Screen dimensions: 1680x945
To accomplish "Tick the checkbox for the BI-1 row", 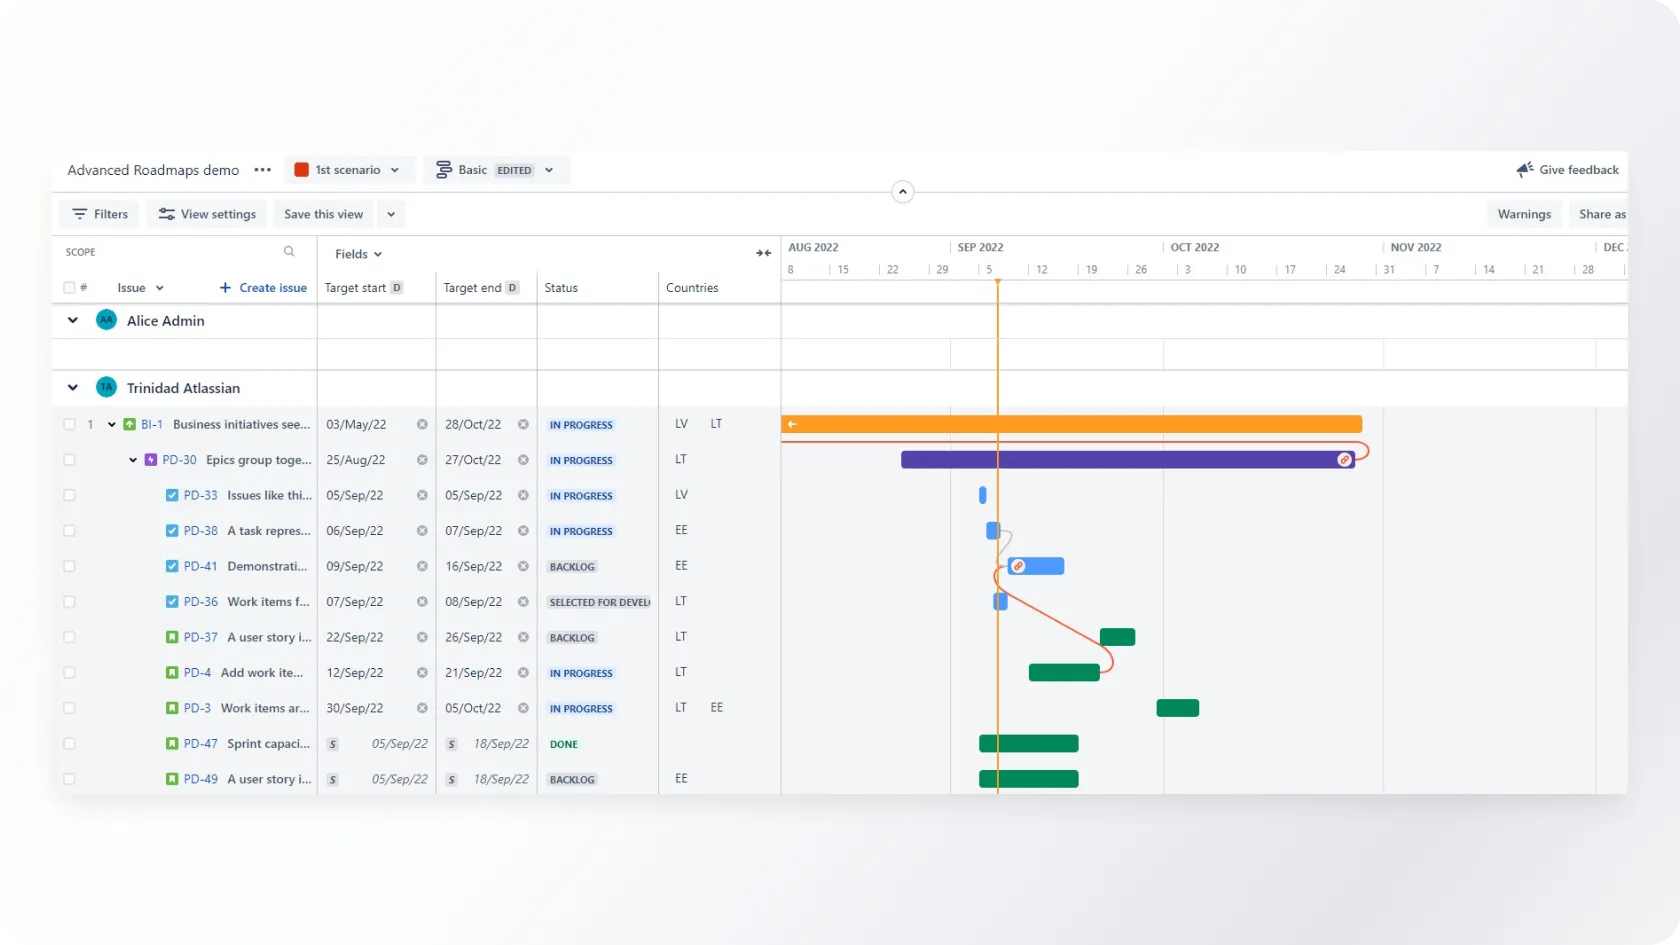I will (69, 425).
